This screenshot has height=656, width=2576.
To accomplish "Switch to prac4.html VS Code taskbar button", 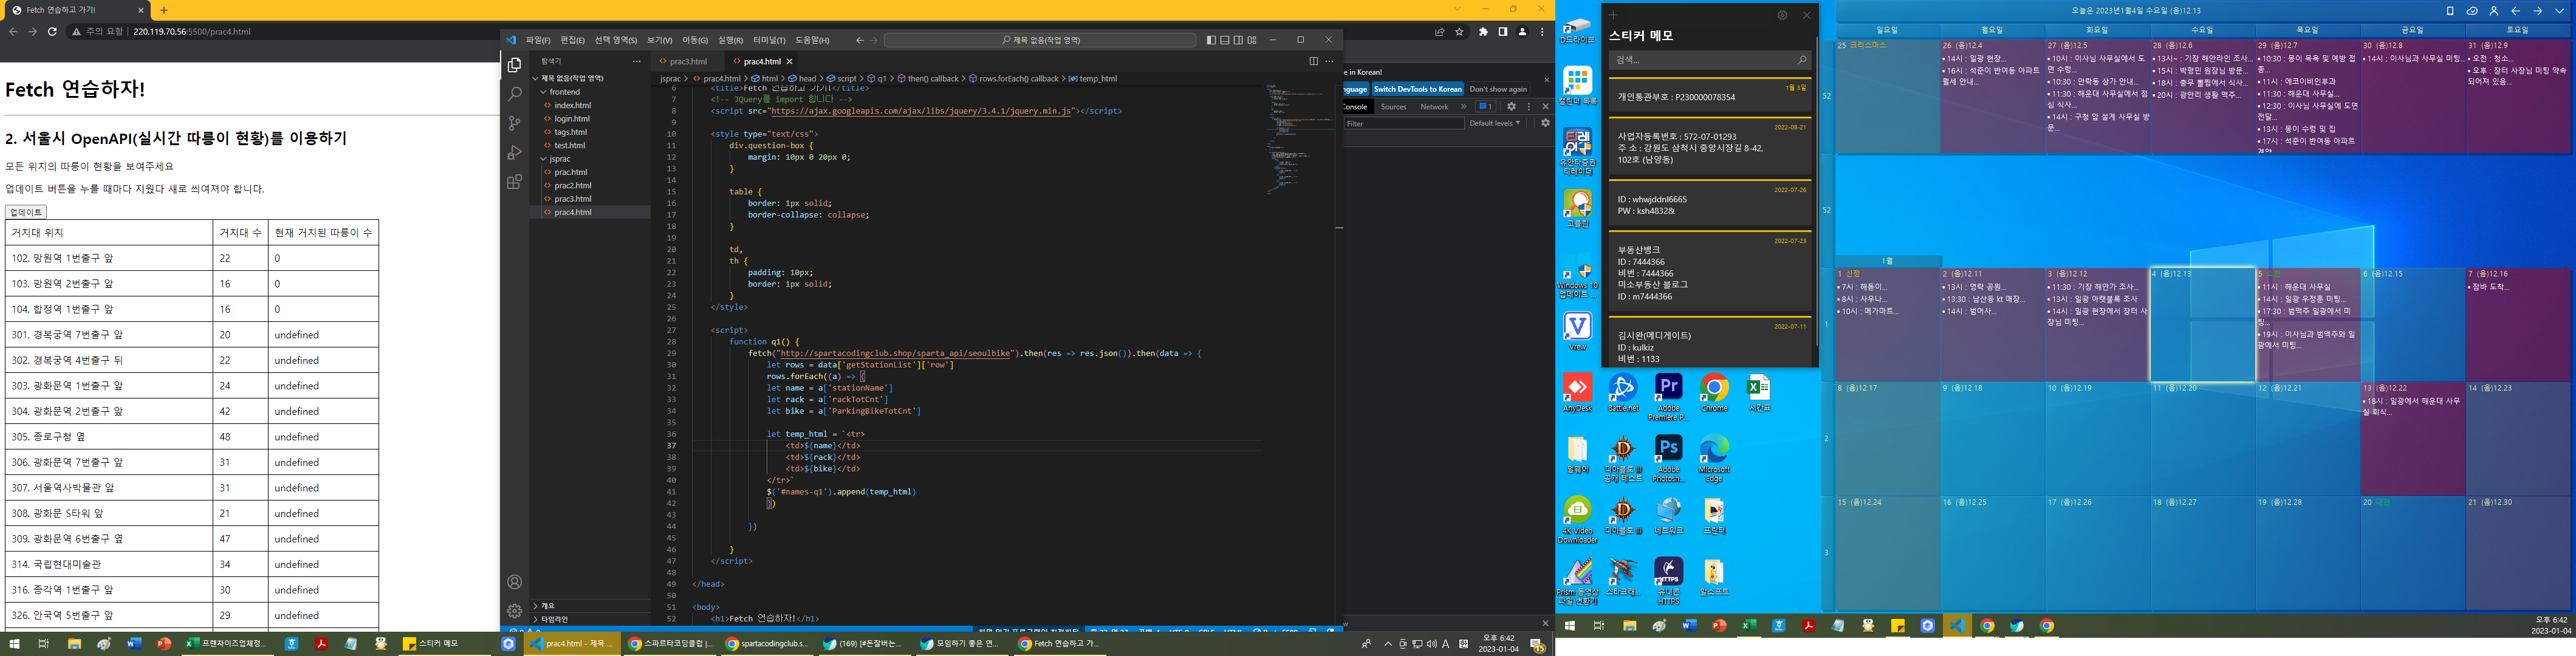I will (572, 644).
